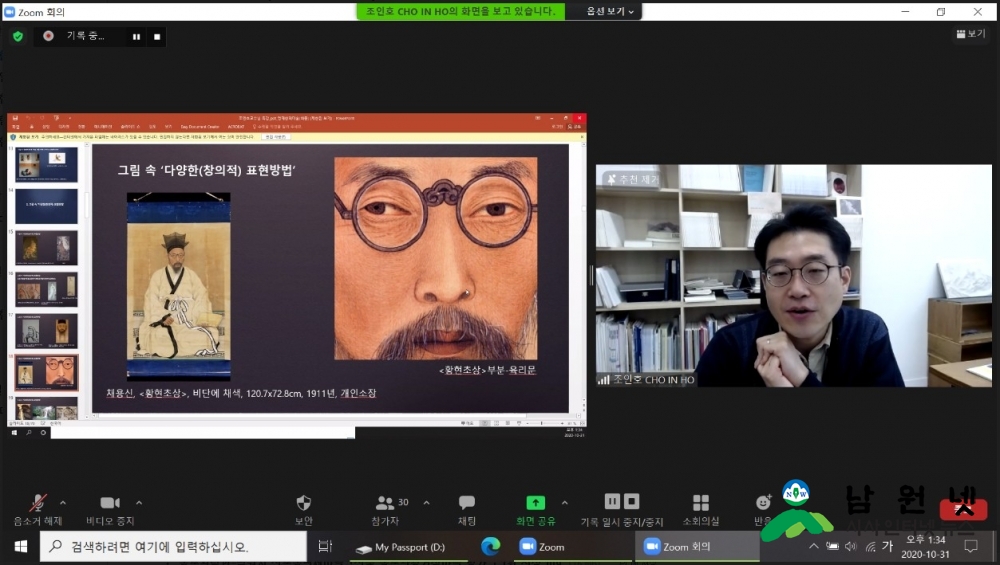
Task: Click the close-up portrait image on slide
Action: pyautogui.click(x=436, y=259)
